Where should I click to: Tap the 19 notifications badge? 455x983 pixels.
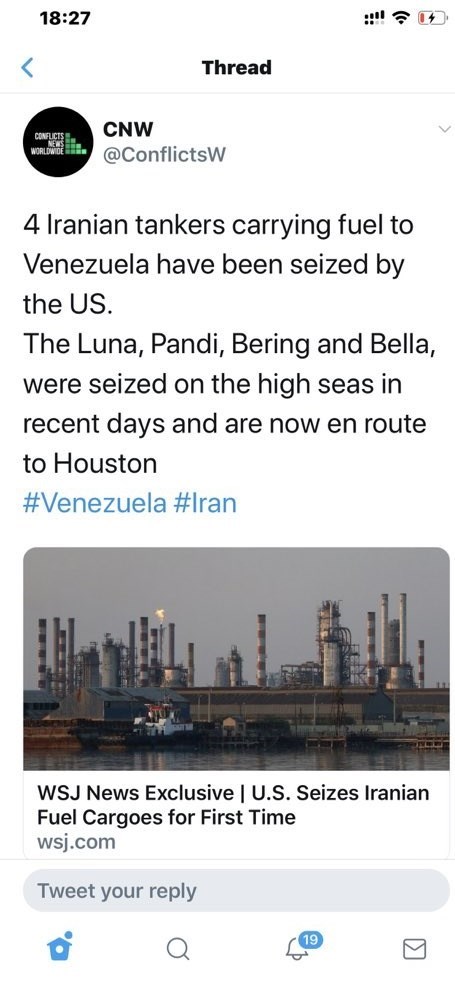point(308,939)
